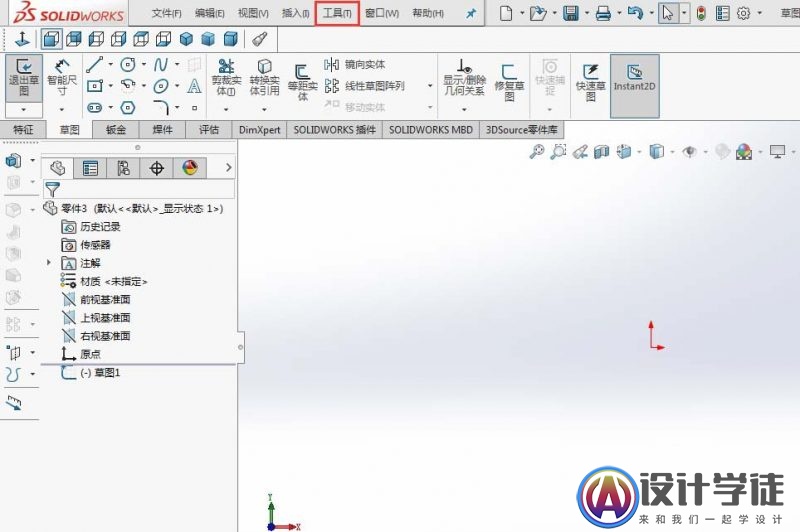Toggle the Instant2D button
The width and height of the screenshot is (800, 532).
tap(634, 86)
